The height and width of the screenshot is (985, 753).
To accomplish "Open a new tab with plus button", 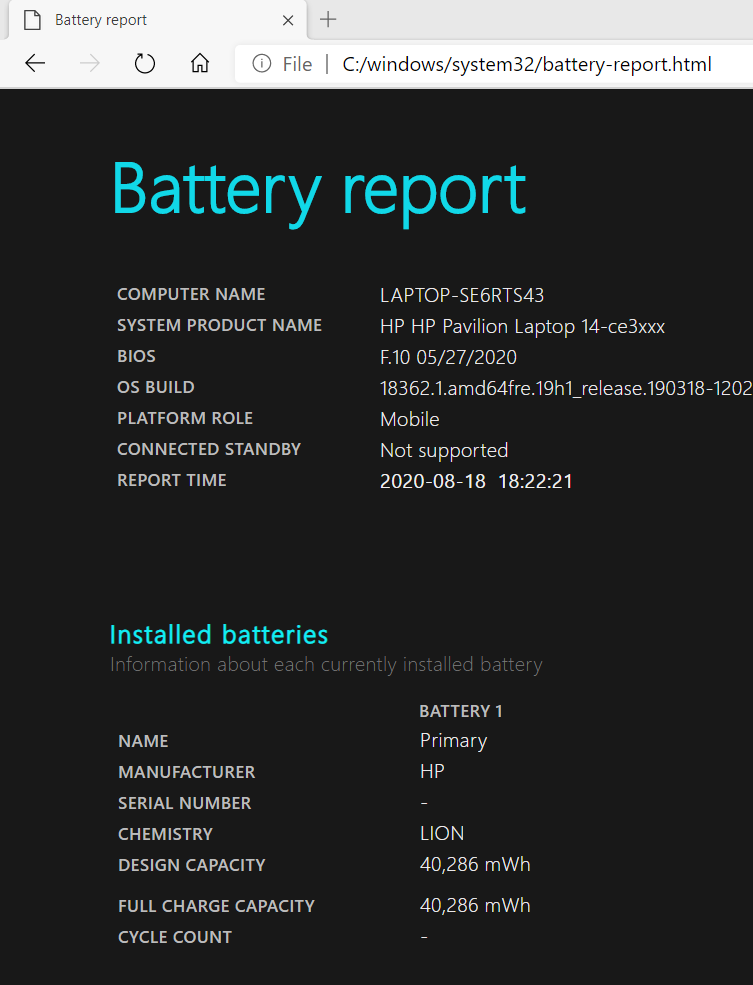I will 328,19.
